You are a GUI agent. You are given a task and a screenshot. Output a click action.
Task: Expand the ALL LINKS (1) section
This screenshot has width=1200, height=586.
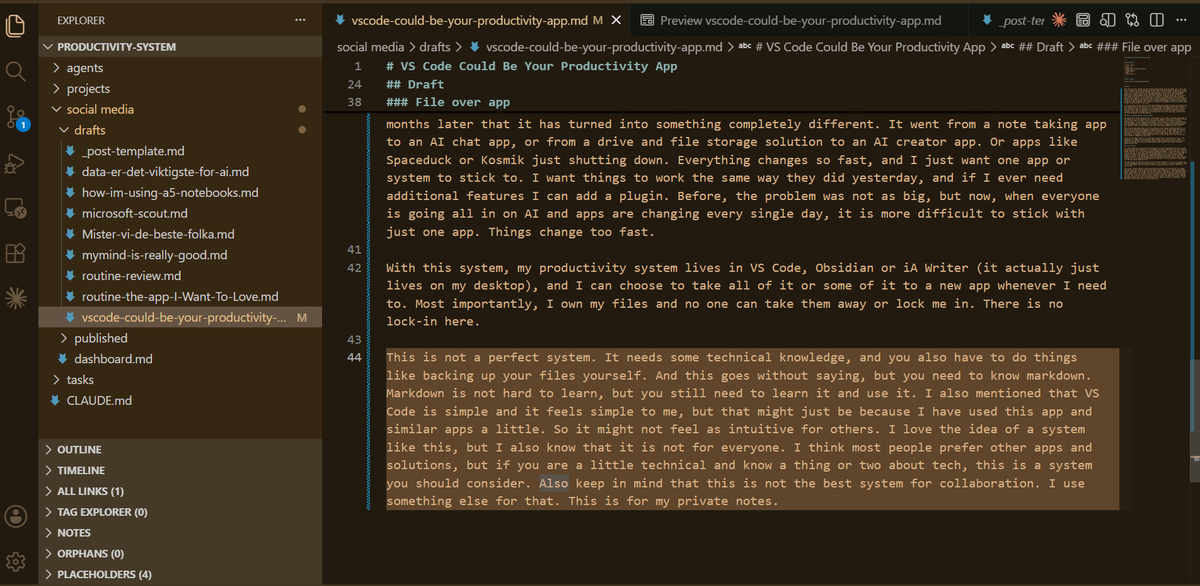(180, 491)
